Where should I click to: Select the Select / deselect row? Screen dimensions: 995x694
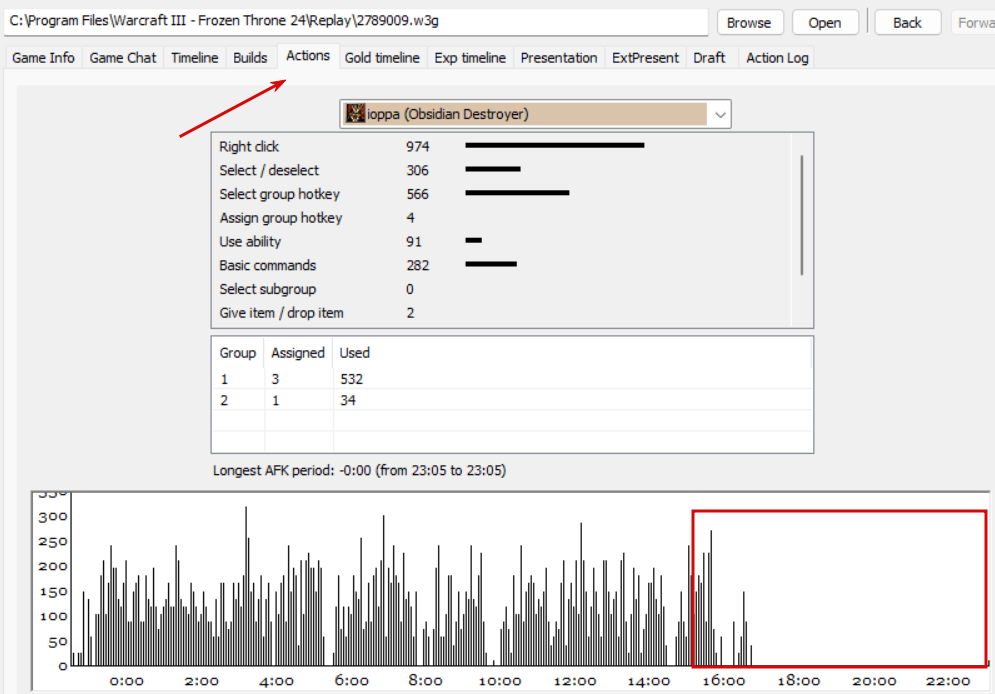501,170
